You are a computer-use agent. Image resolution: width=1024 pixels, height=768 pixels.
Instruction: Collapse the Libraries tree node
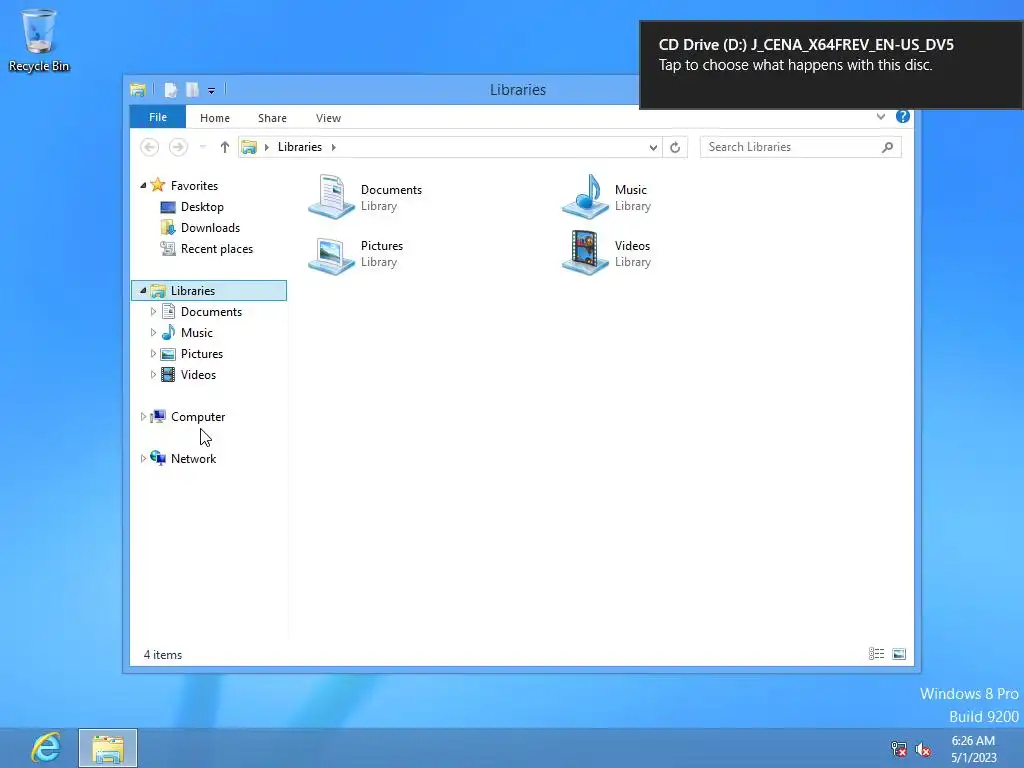point(143,291)
